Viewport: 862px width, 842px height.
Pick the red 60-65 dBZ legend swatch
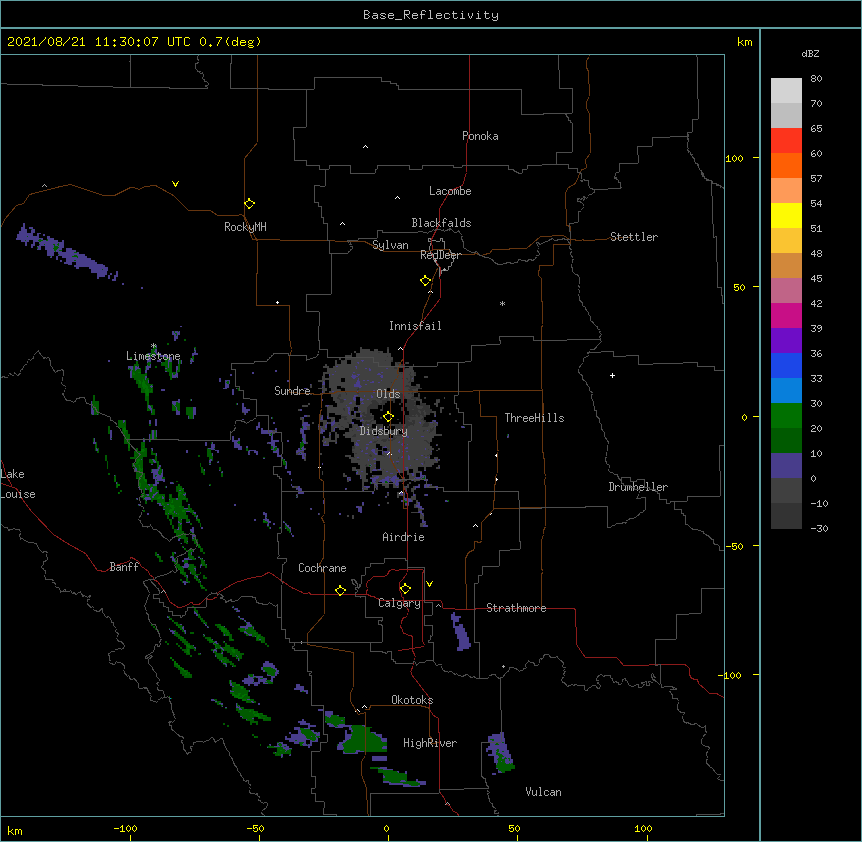pyautogui.click(x=786, y=140)
